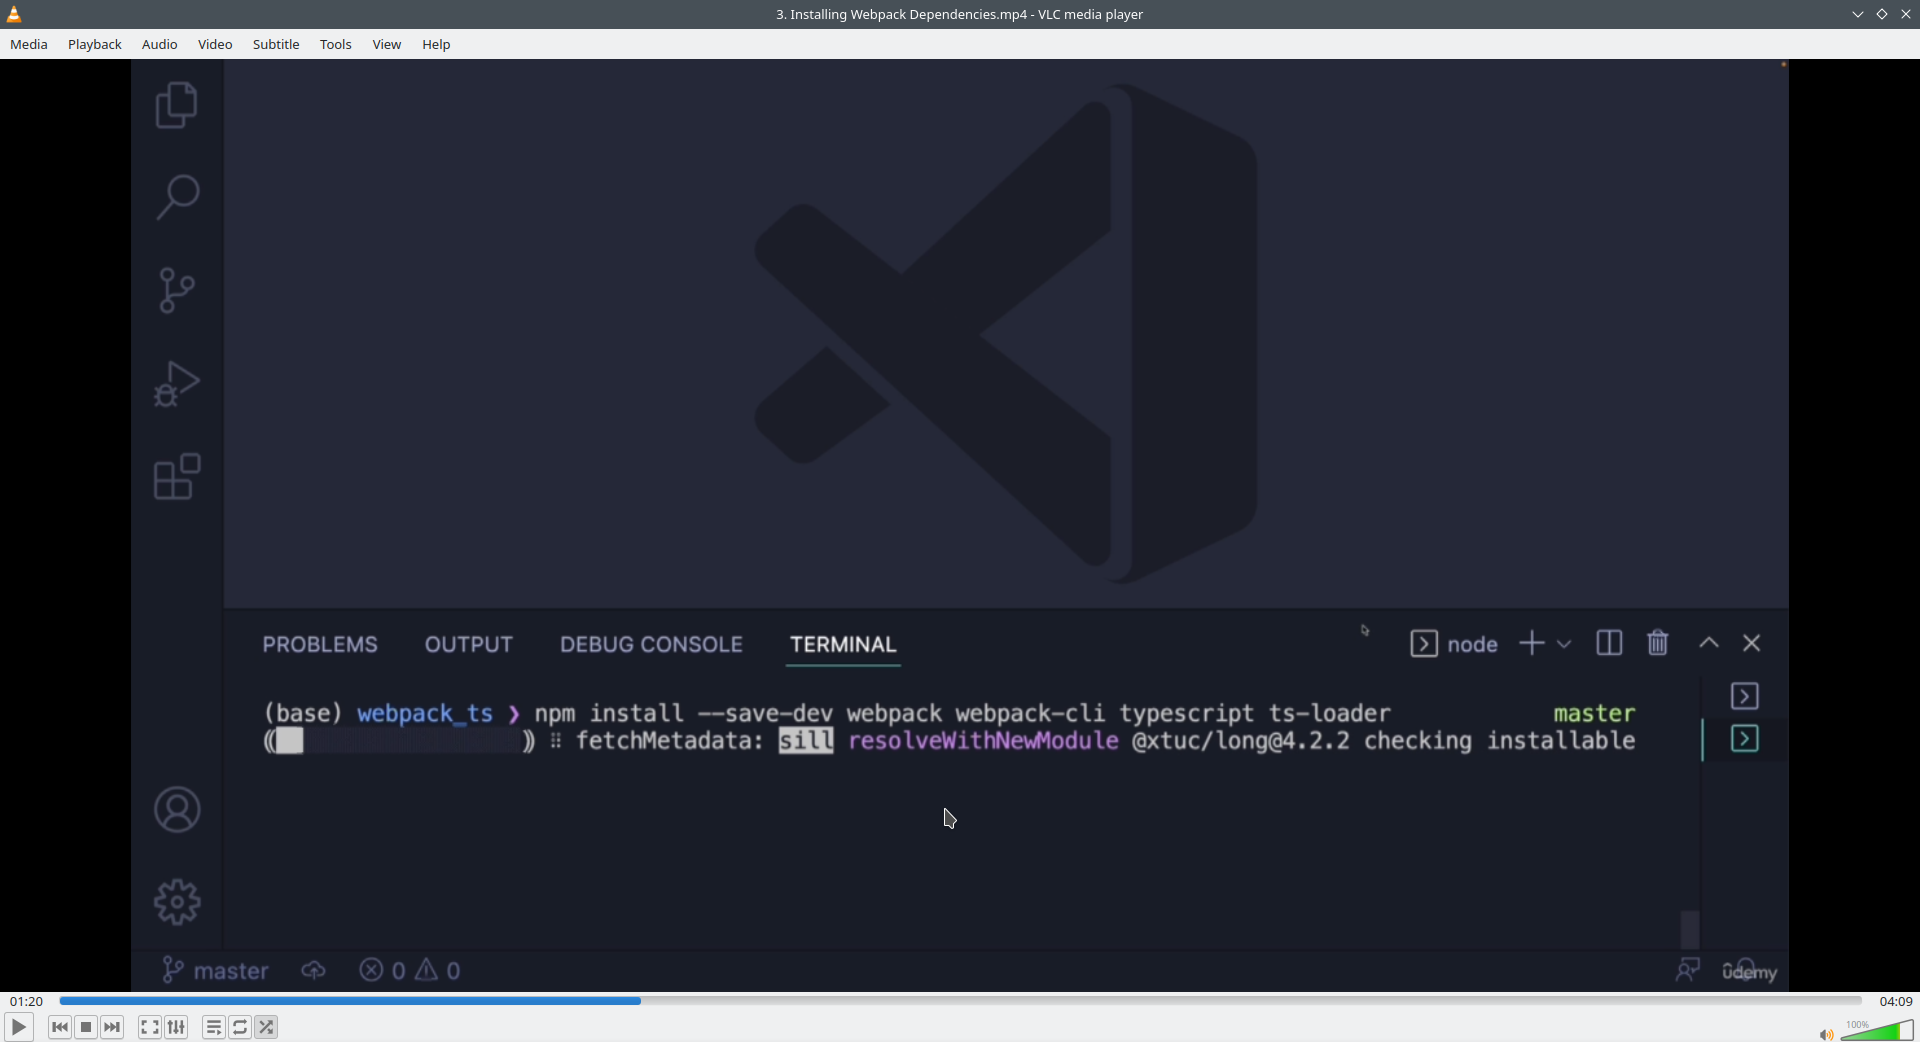Jump to previous media in playlist

[x=60, y=1027]
